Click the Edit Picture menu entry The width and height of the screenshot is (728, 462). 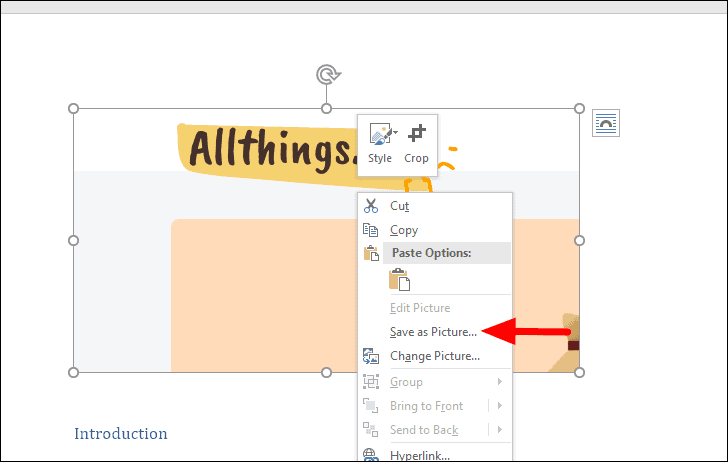pyautogui.click(x=420, y=308)
